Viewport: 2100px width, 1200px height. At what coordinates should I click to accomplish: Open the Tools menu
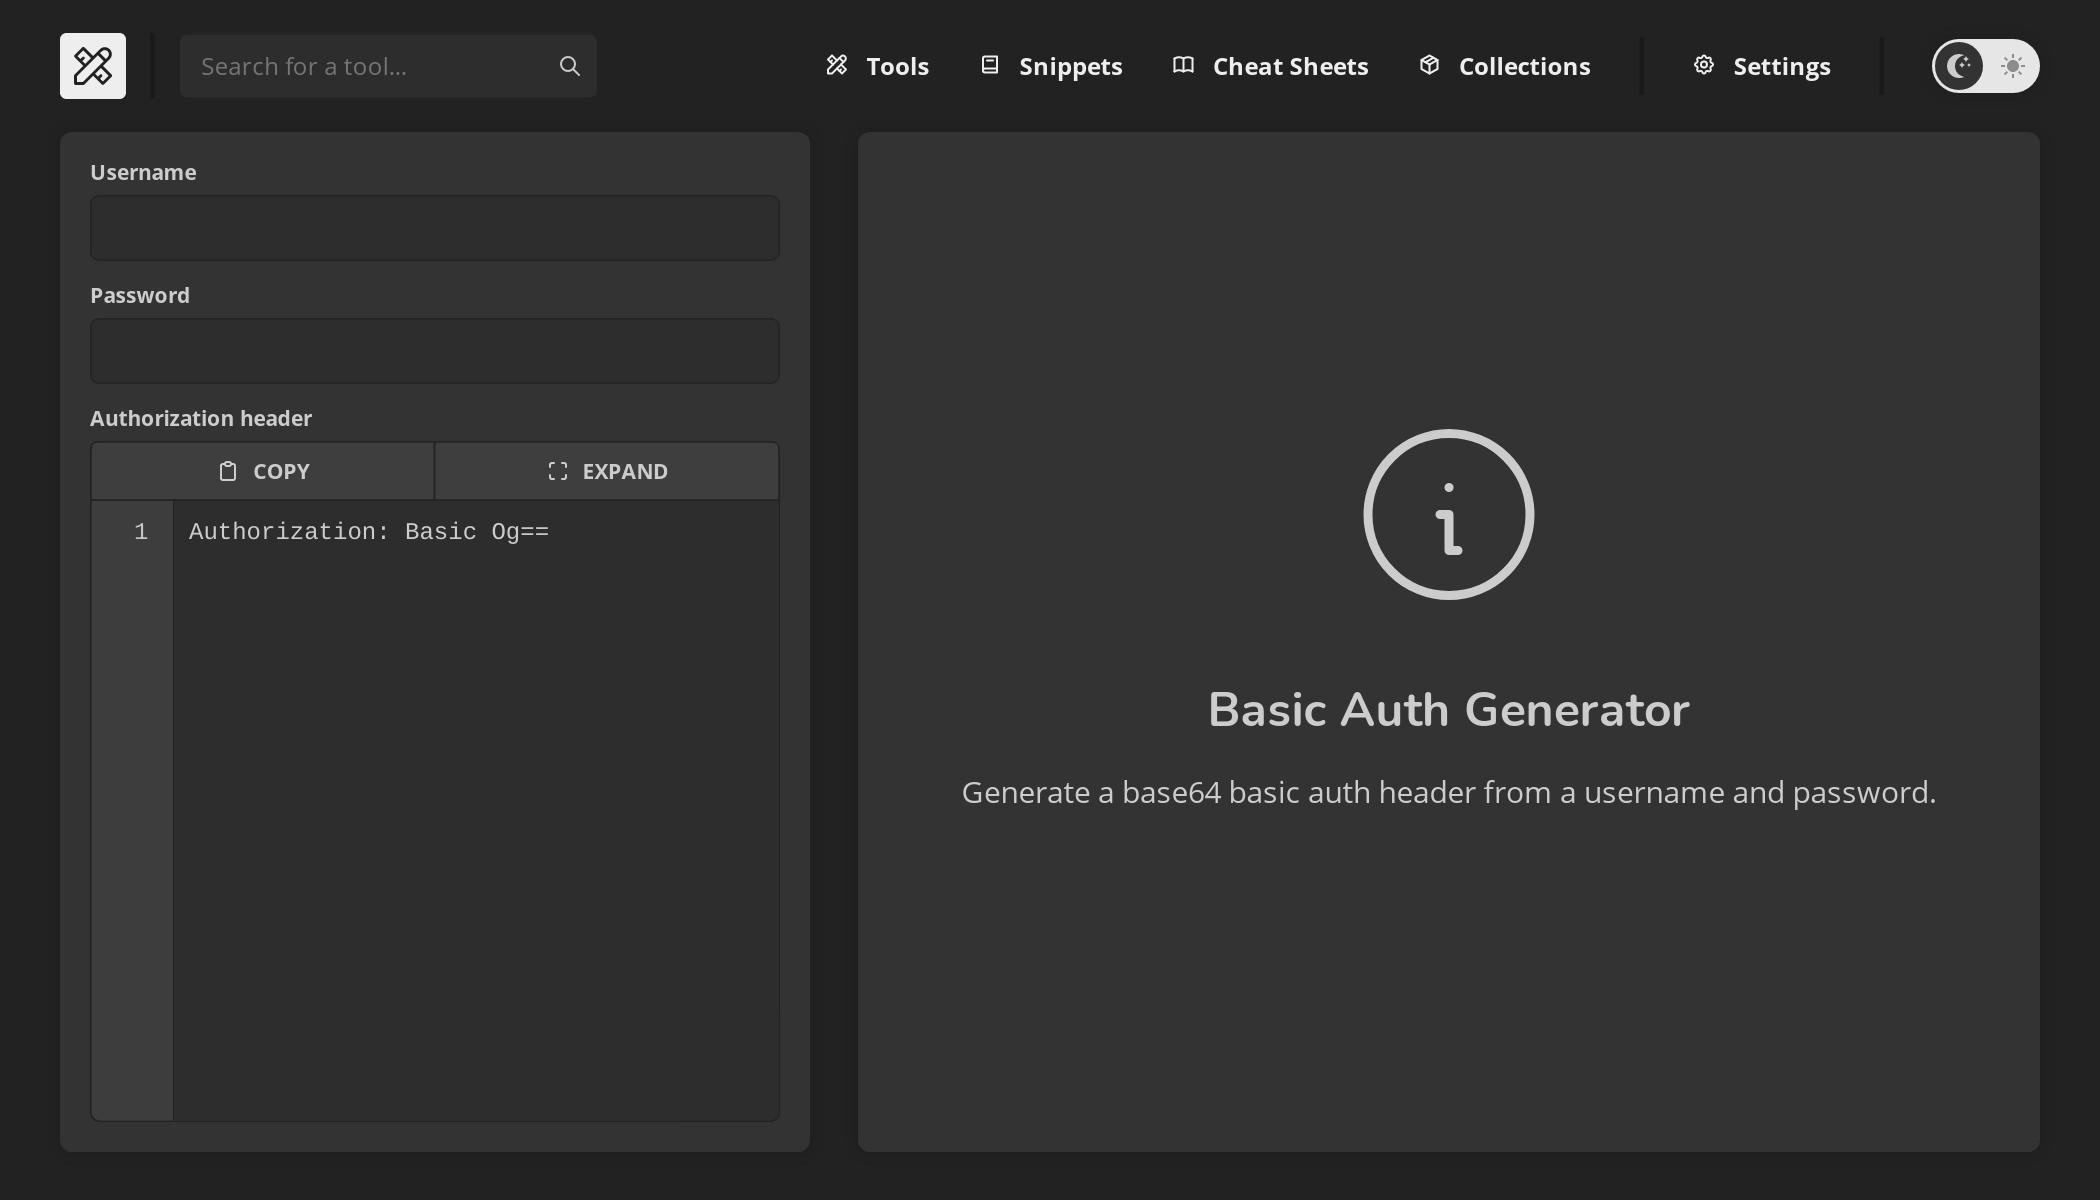point(877,66)
